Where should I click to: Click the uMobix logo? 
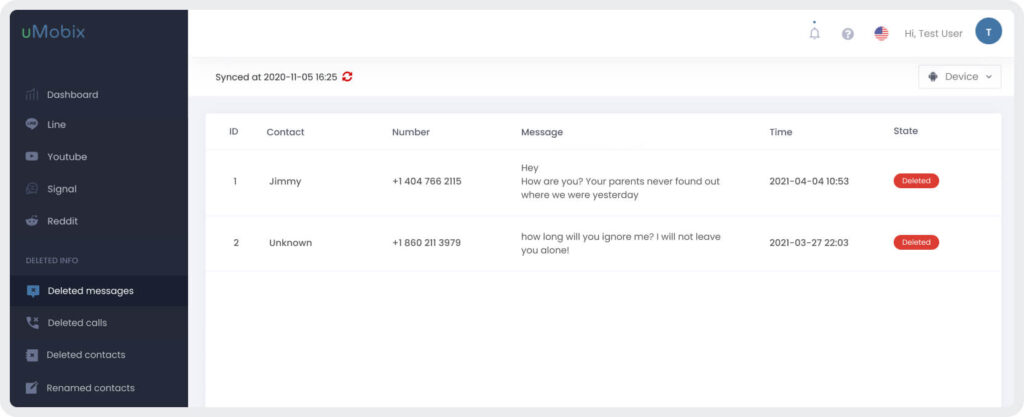click(x=53, y=32)
